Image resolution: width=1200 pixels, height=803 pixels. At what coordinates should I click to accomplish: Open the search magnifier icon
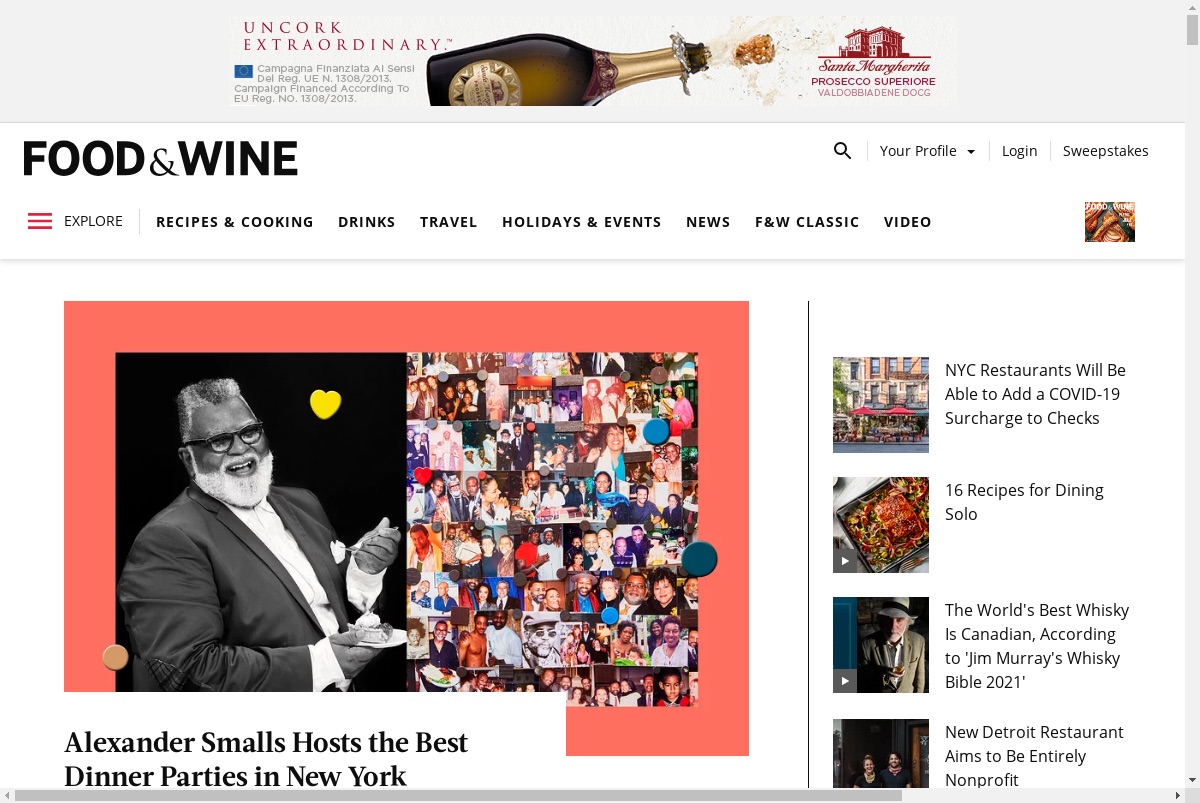[x=843, y=151]
